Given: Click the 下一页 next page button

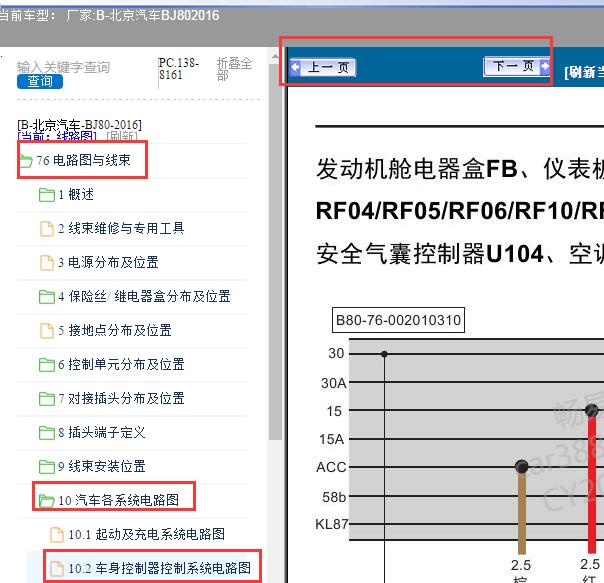Looking at the screenshot, I should coord(517,67).
